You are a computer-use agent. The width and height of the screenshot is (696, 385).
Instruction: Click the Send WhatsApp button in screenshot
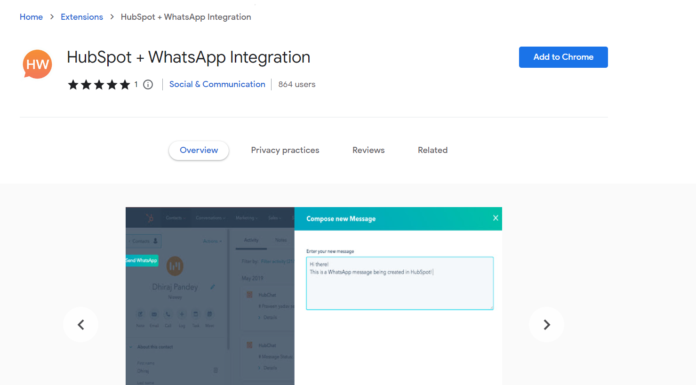(142, 260)
